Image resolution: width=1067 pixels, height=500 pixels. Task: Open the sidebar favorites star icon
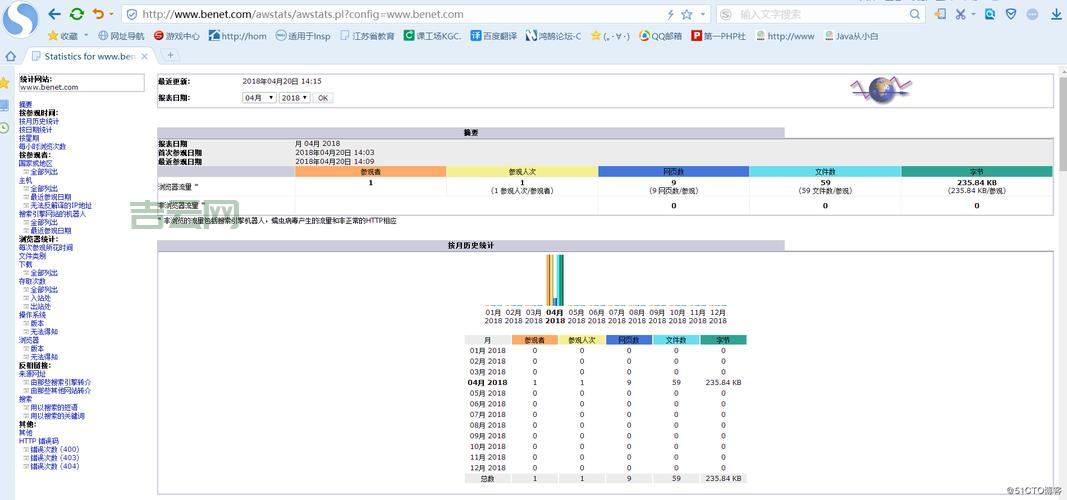[x=5, y=82]
